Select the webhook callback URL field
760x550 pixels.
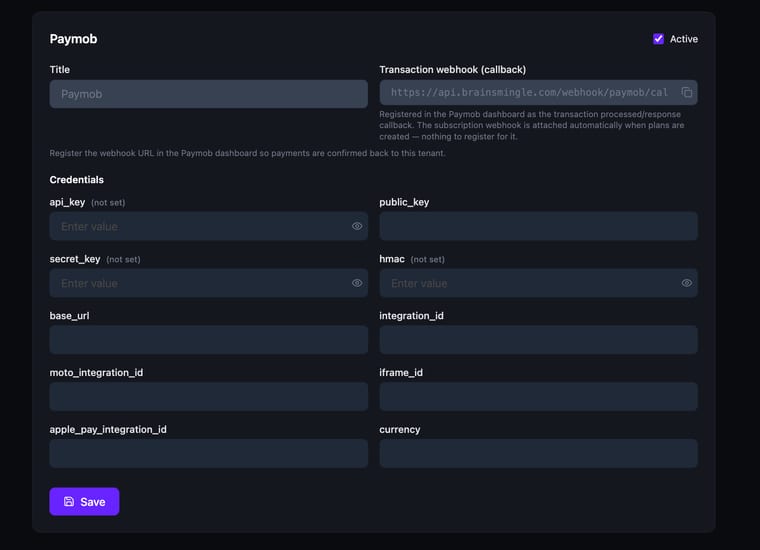coord(538,93)
